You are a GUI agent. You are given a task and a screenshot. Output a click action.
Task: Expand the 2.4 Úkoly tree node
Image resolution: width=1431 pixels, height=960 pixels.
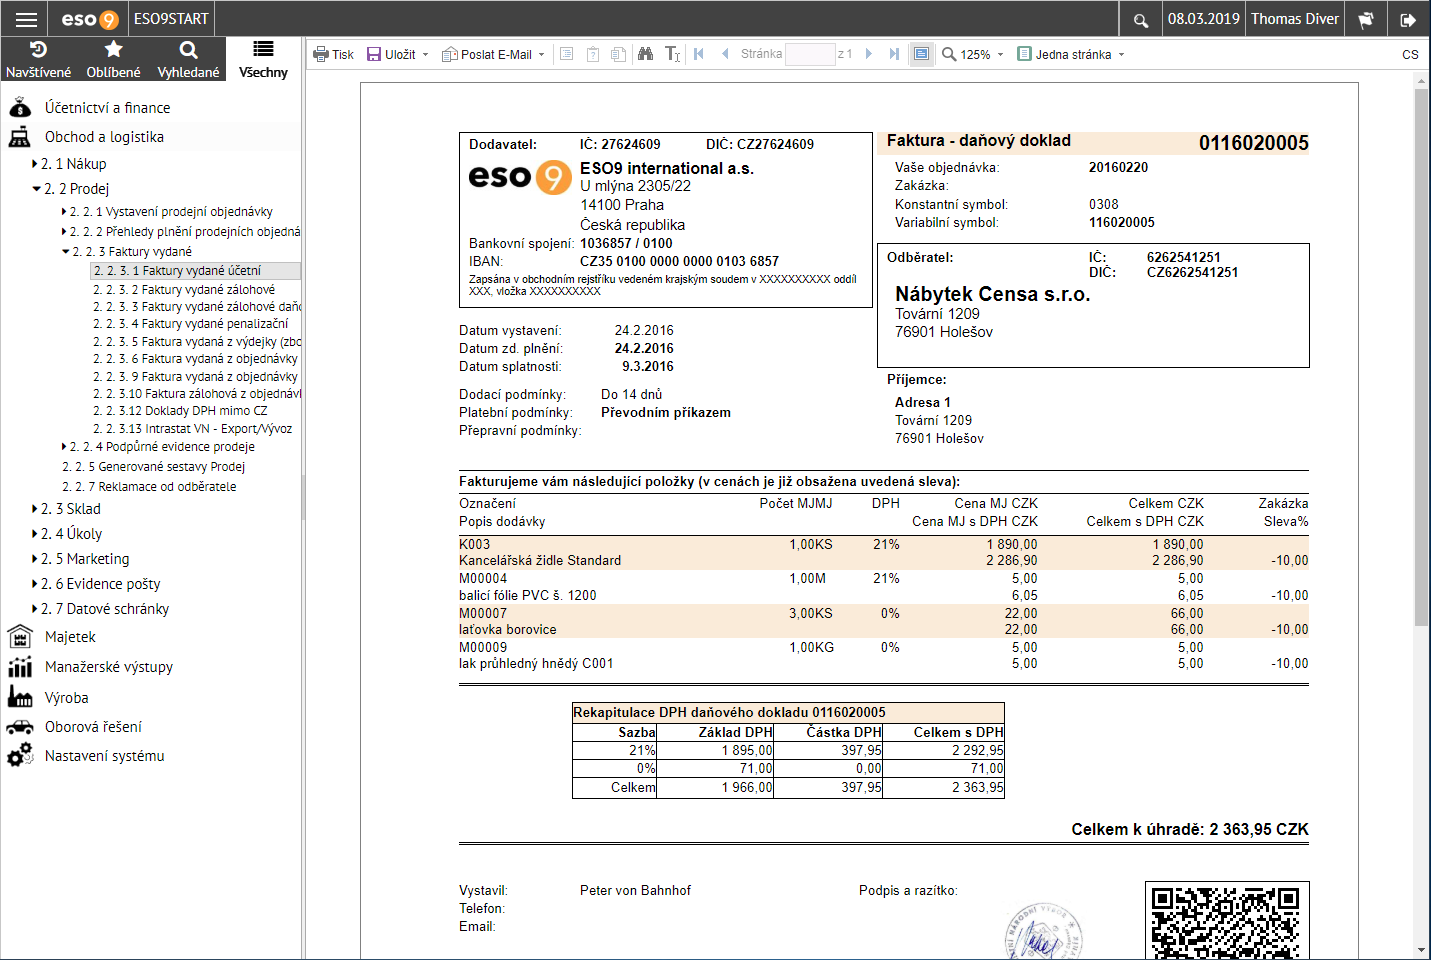[x=35, y=534]
